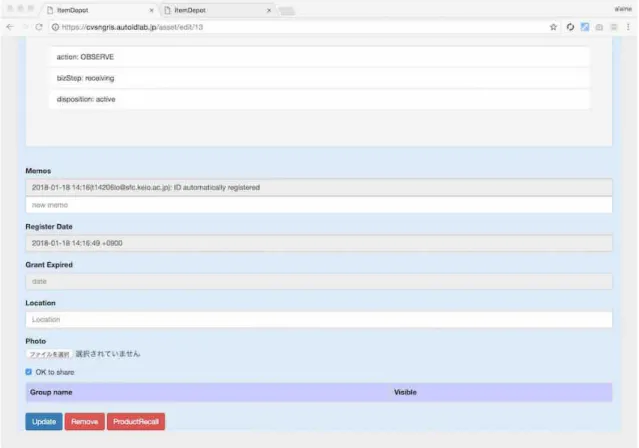Screen dimensions: 639x448
Task: Click the Memos label
Action: tap(38, 171)
